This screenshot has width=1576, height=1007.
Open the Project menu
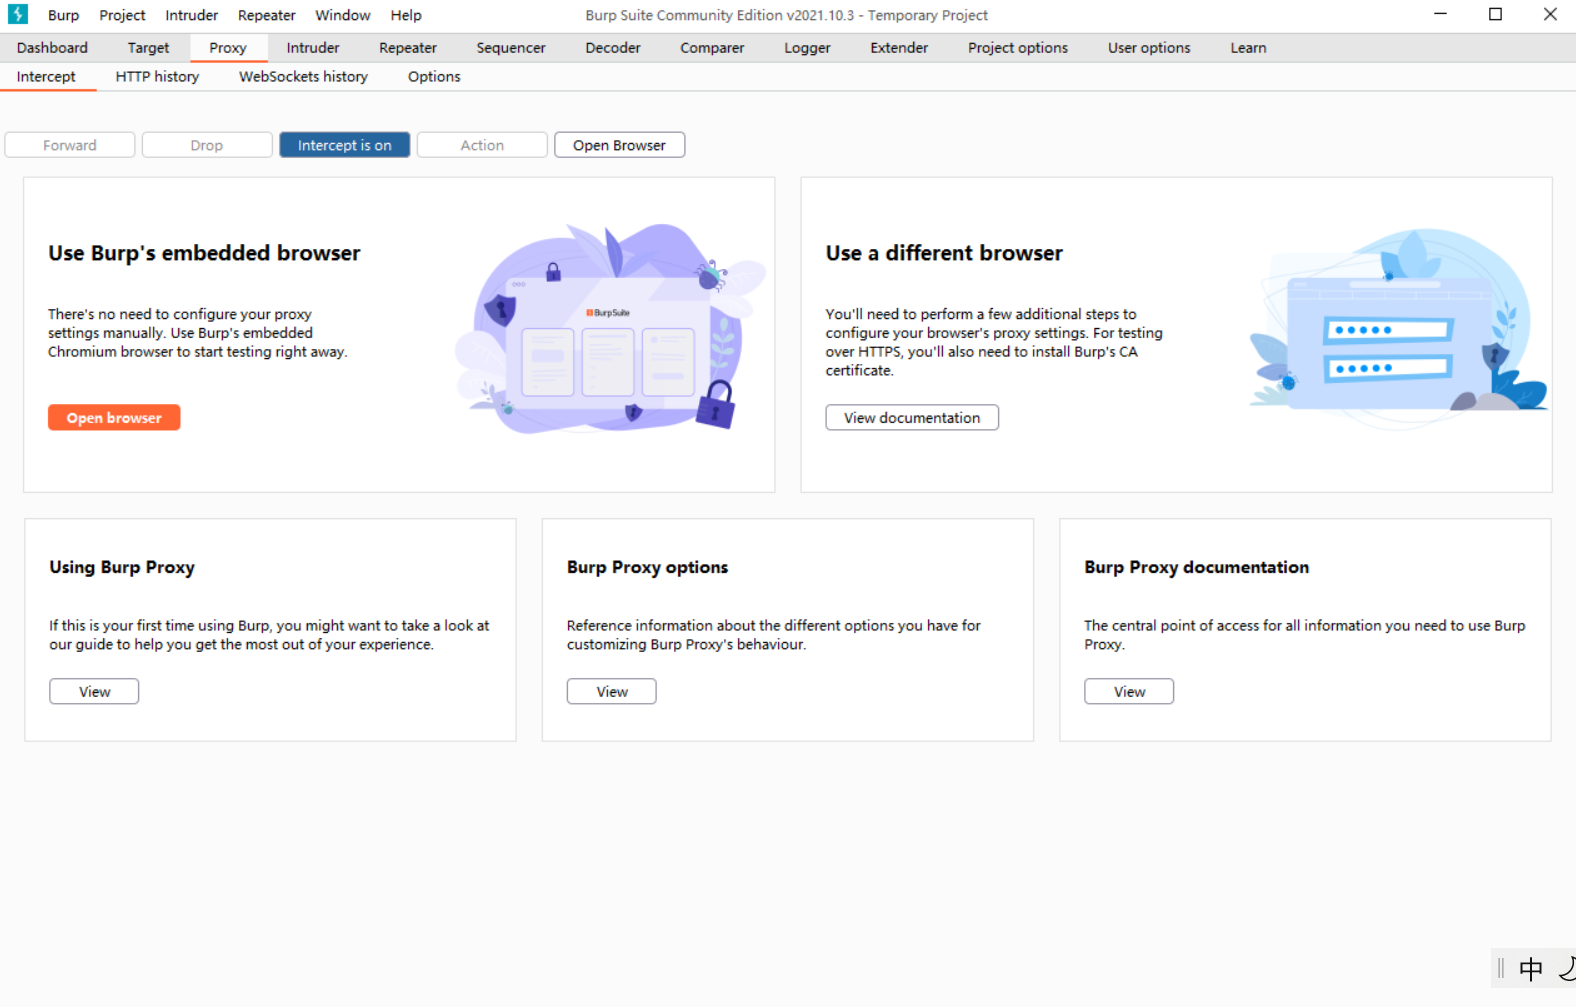click(122, 15)
